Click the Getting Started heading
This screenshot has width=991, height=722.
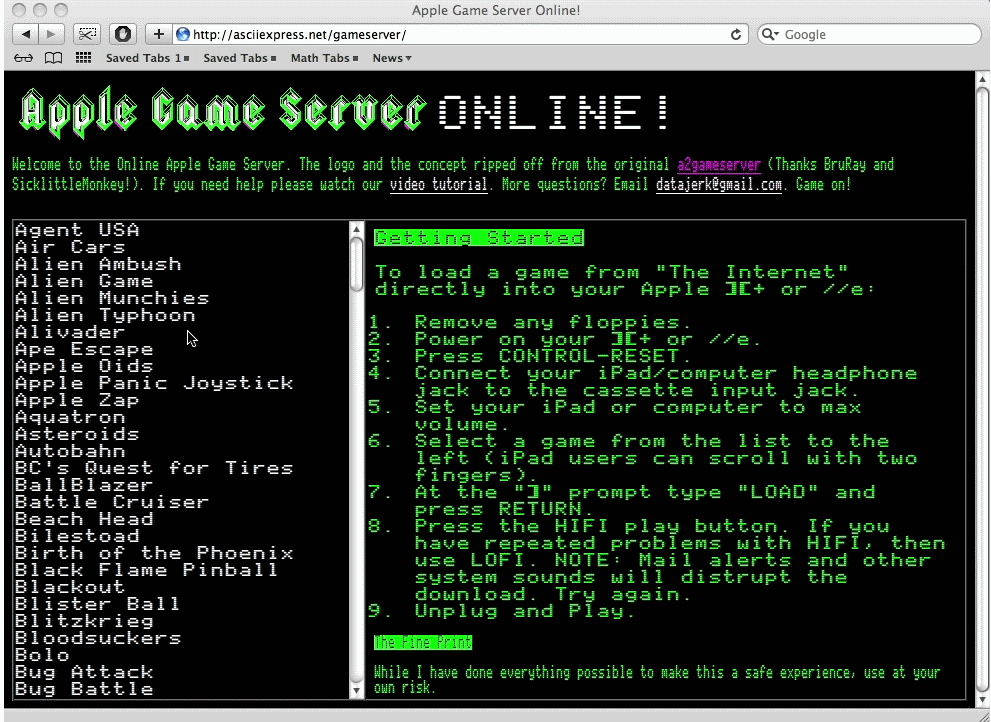pos(479,238)
